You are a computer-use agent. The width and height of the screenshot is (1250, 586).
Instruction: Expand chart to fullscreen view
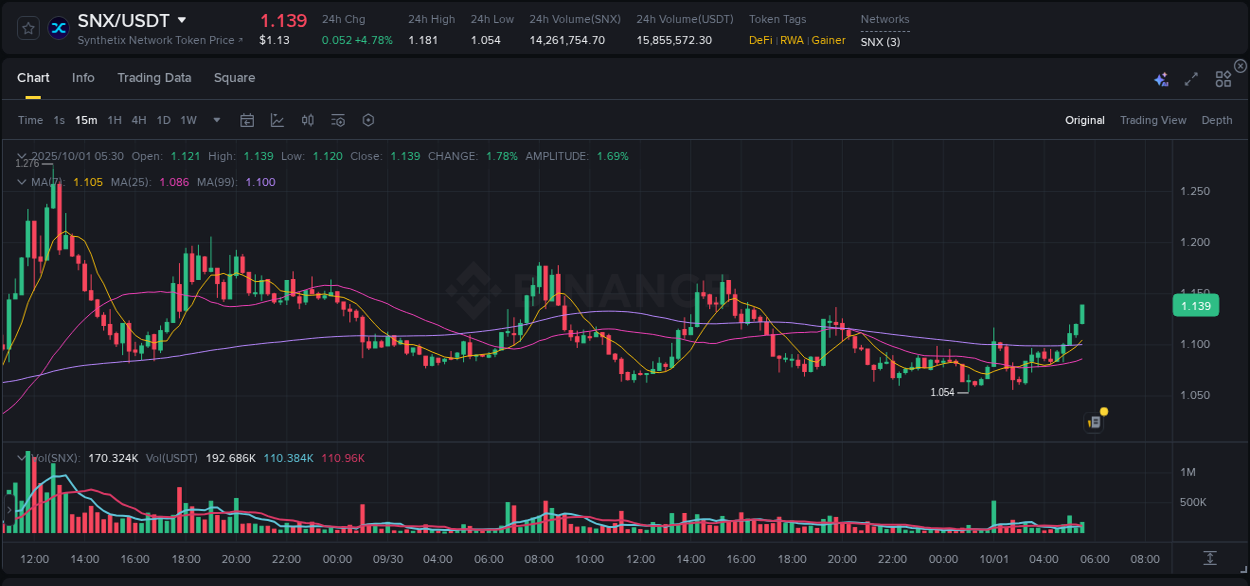click(1190, 77)
